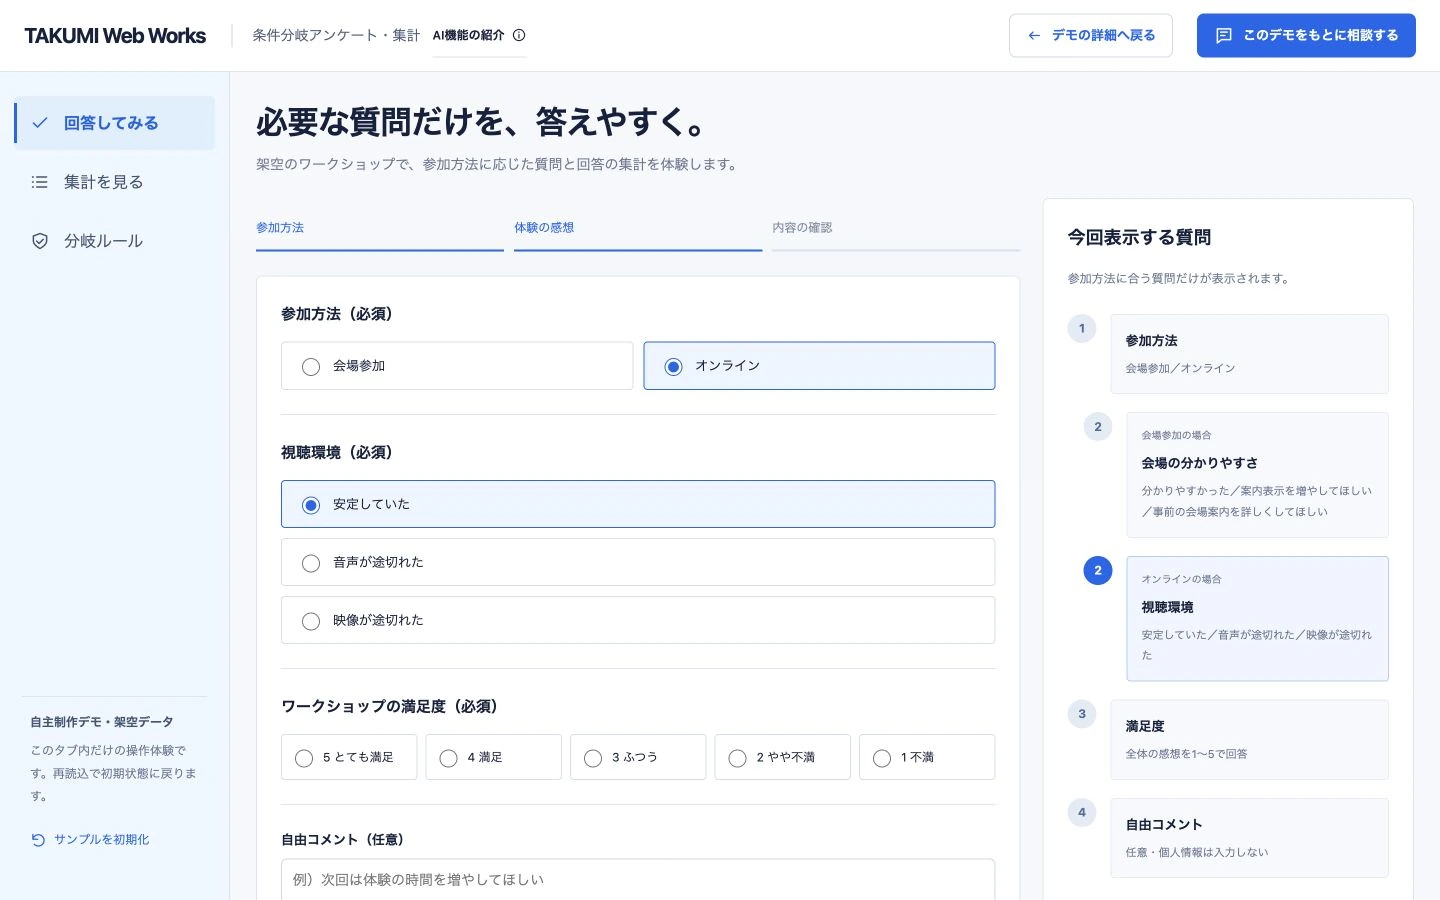Click the 参加方法 card in the question list
Image resolution: width=1440 pixels, height=900 pixels.
pos(1249,354)
